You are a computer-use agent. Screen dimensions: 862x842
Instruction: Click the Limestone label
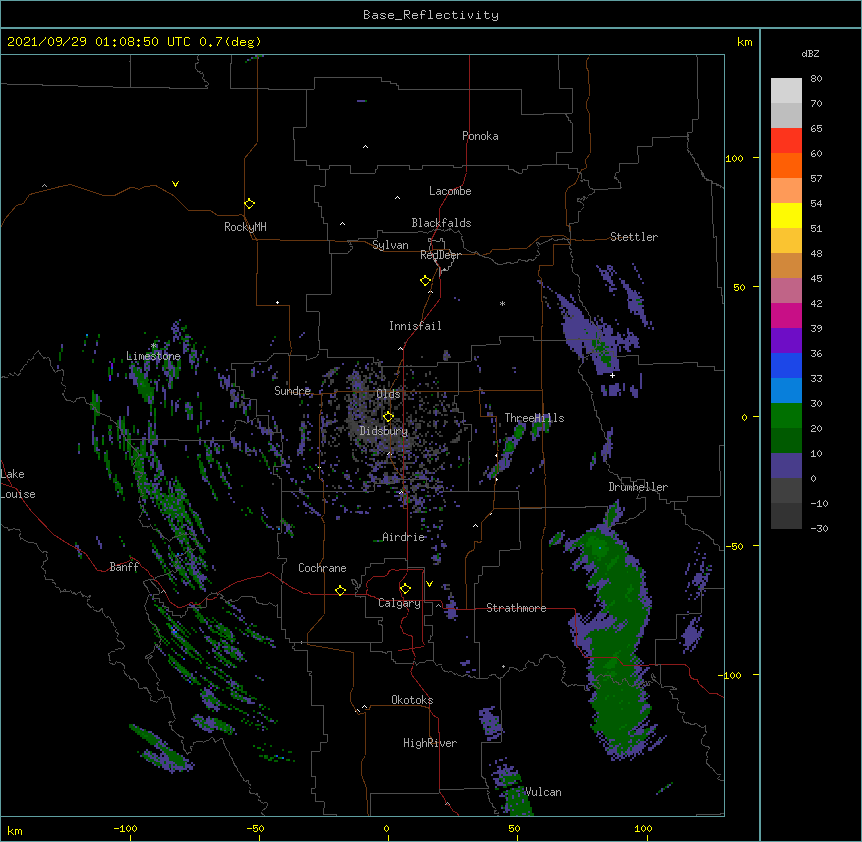[153, 356]
